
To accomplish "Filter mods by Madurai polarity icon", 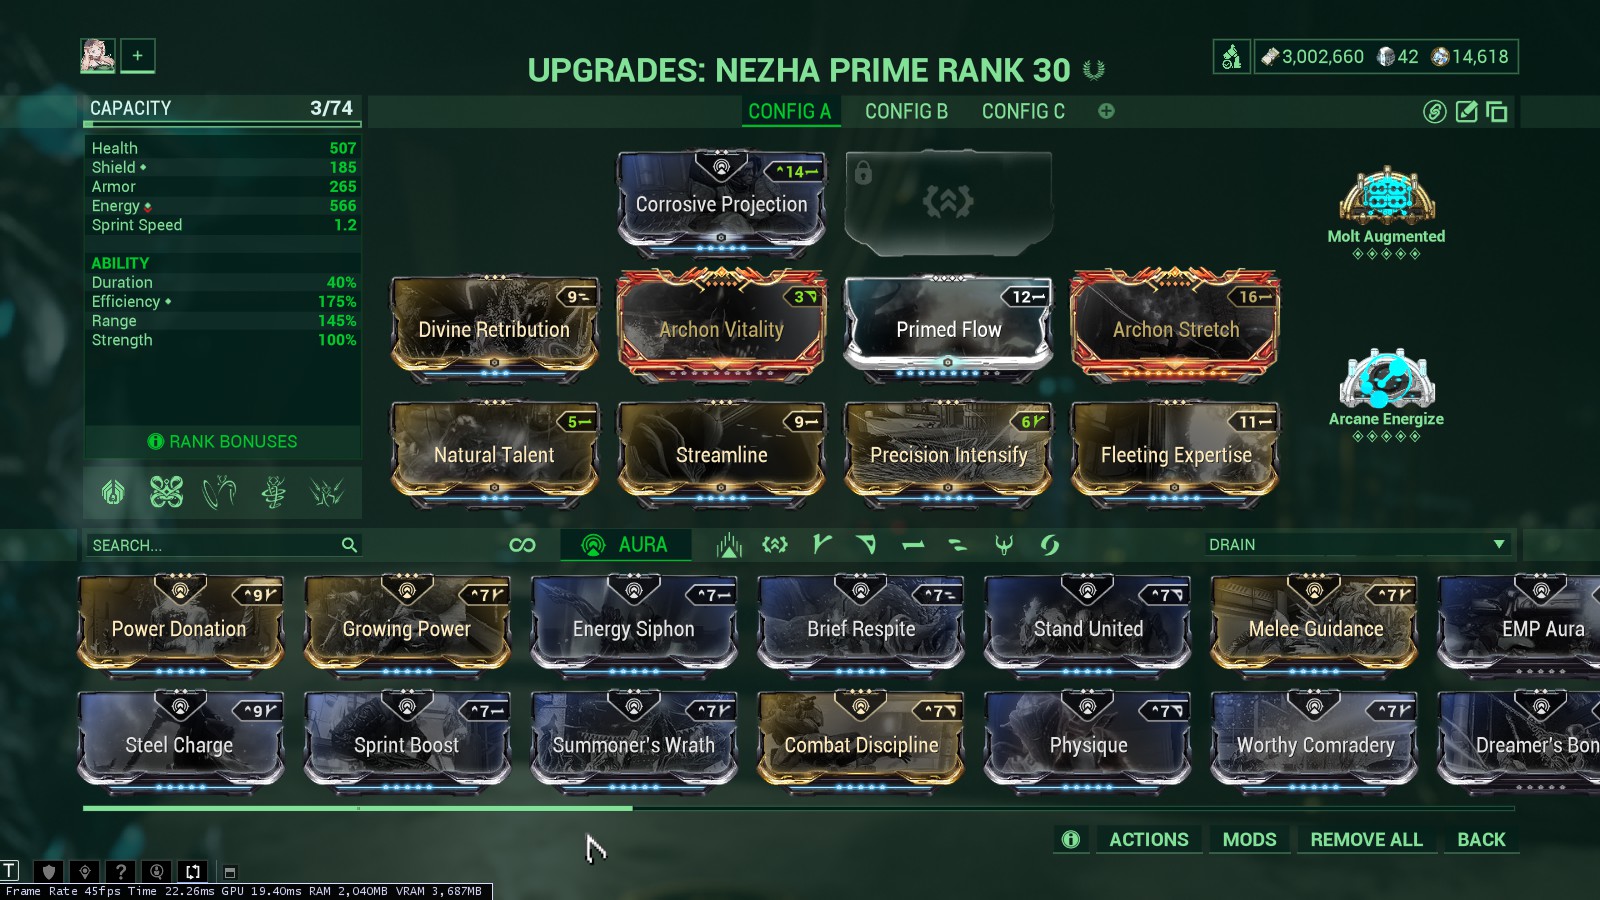I will click(822, 544).
